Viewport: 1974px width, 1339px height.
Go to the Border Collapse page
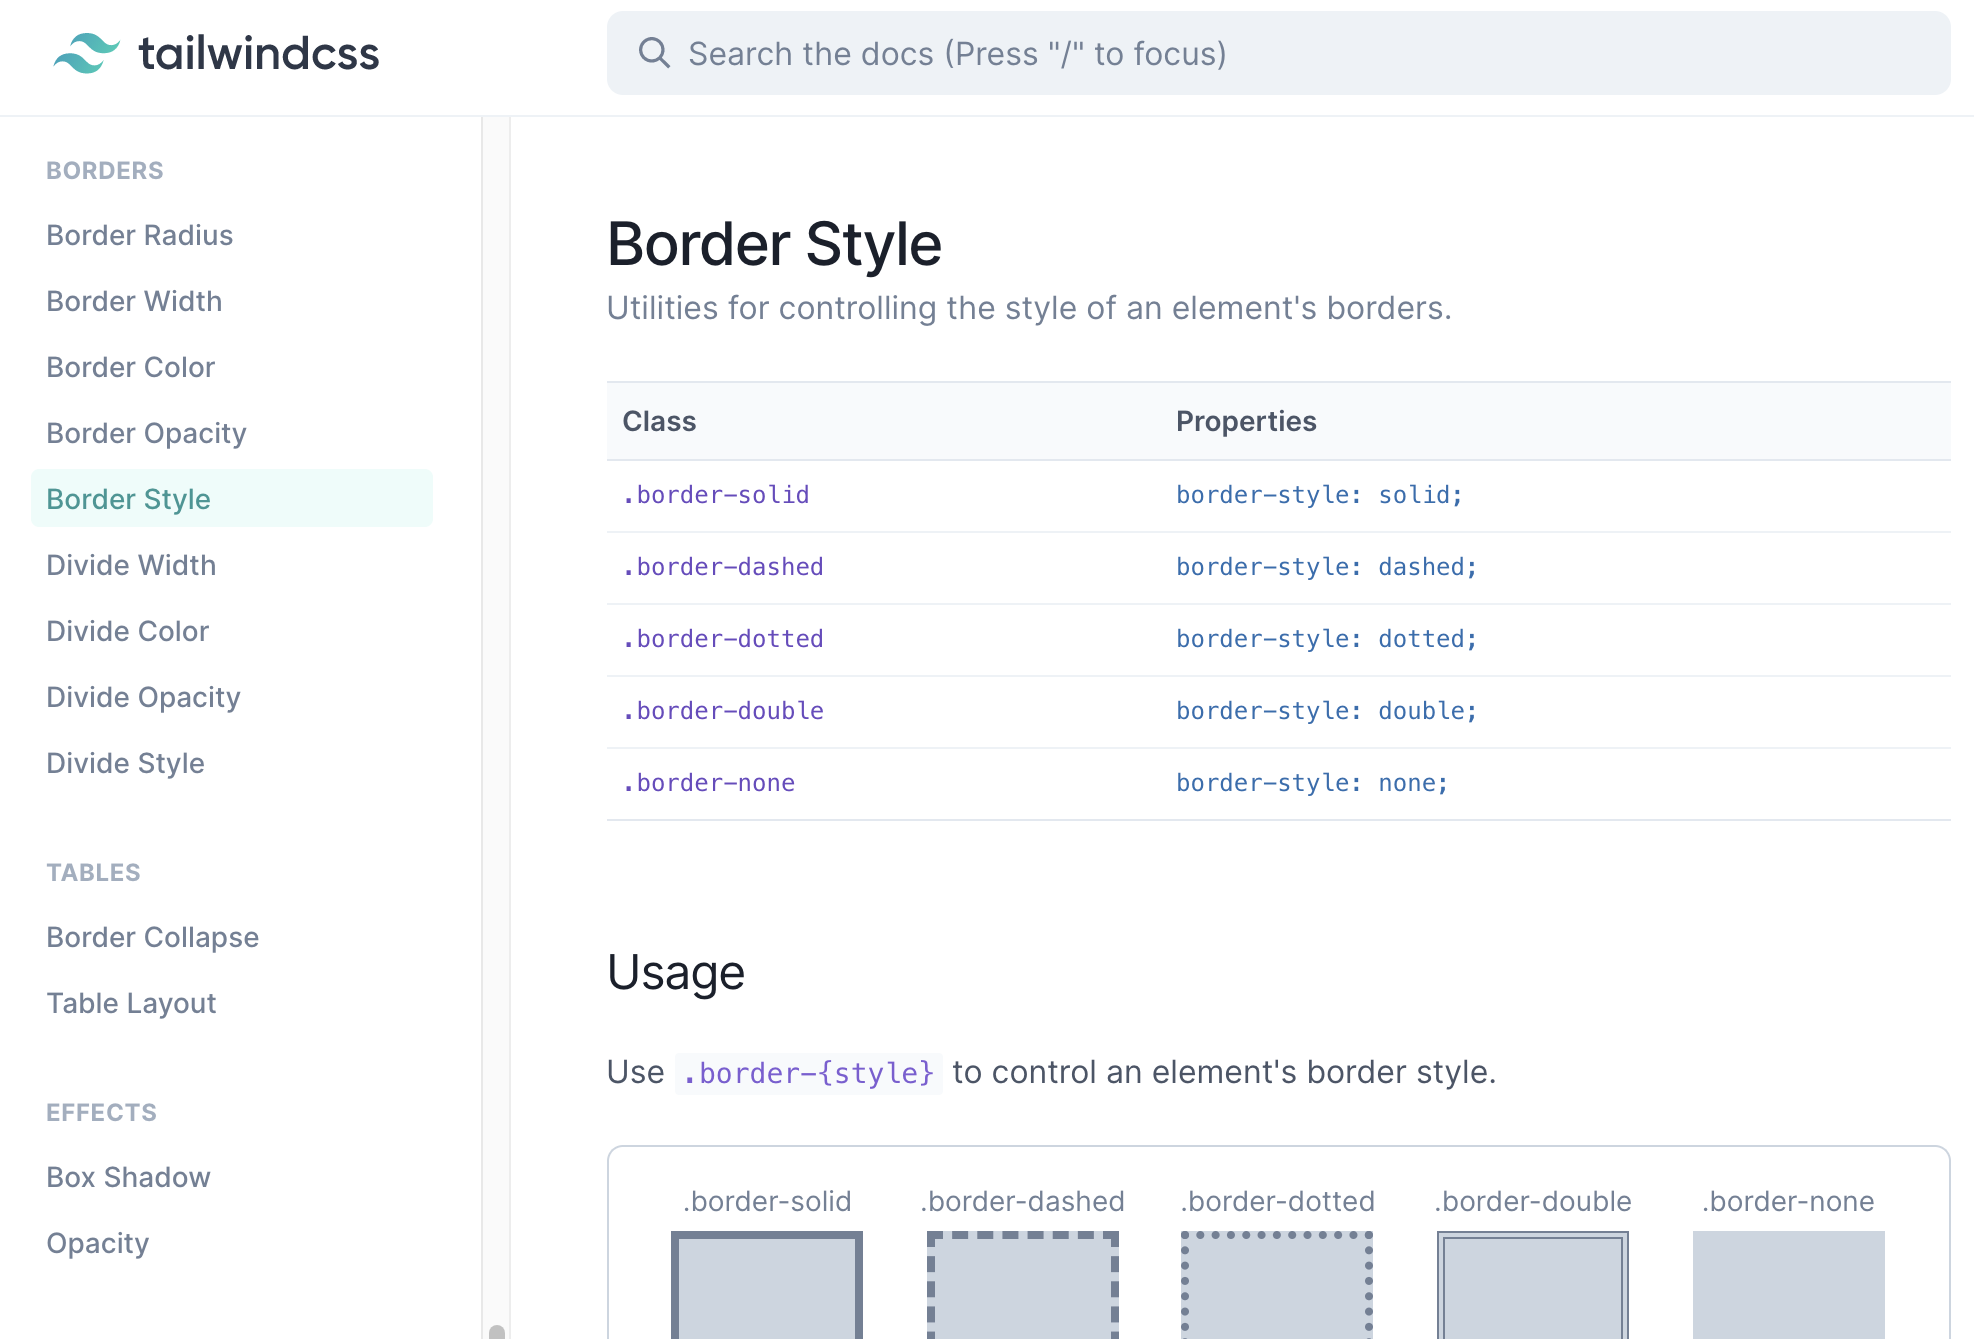[152, 937]
